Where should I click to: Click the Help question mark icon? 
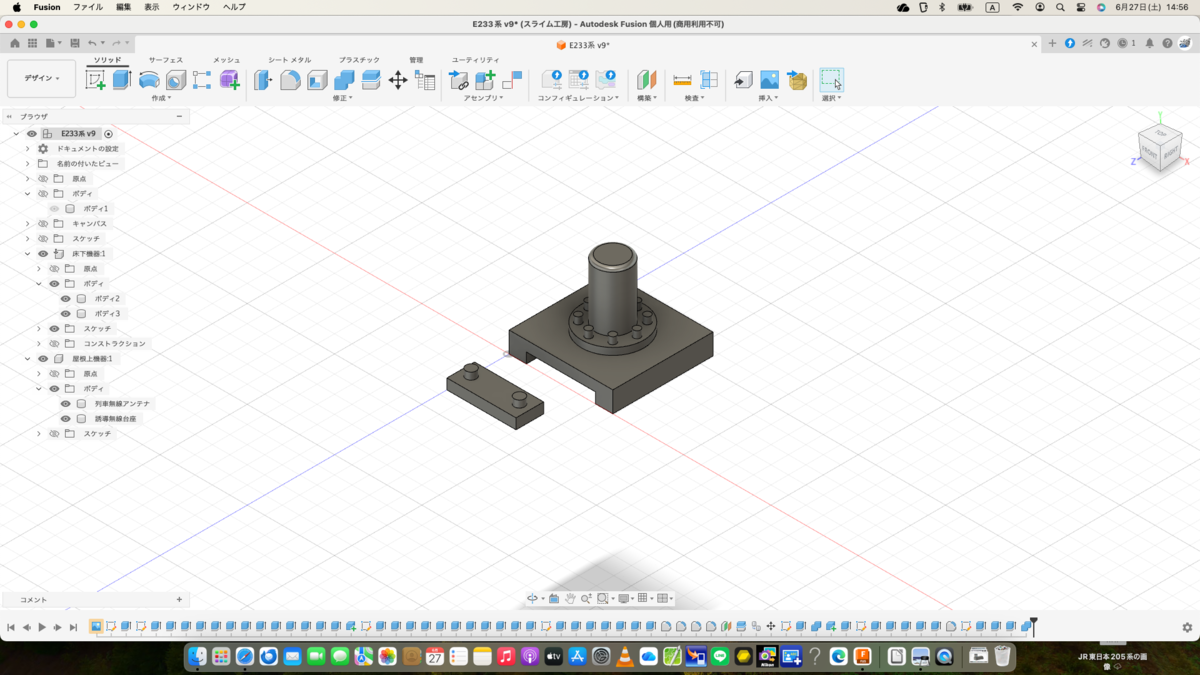pos(1167,43)
